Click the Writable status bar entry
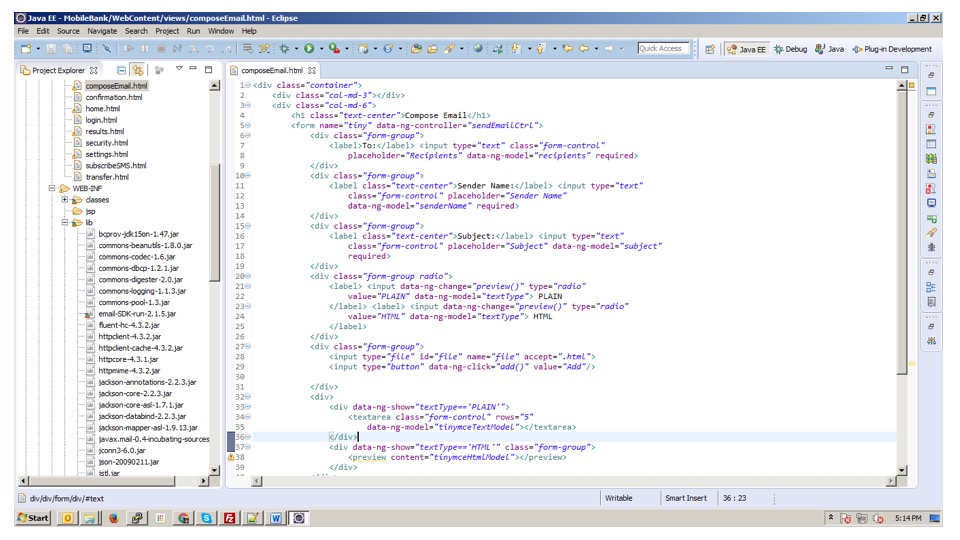The image size is (960, 540). pos(618,498)
